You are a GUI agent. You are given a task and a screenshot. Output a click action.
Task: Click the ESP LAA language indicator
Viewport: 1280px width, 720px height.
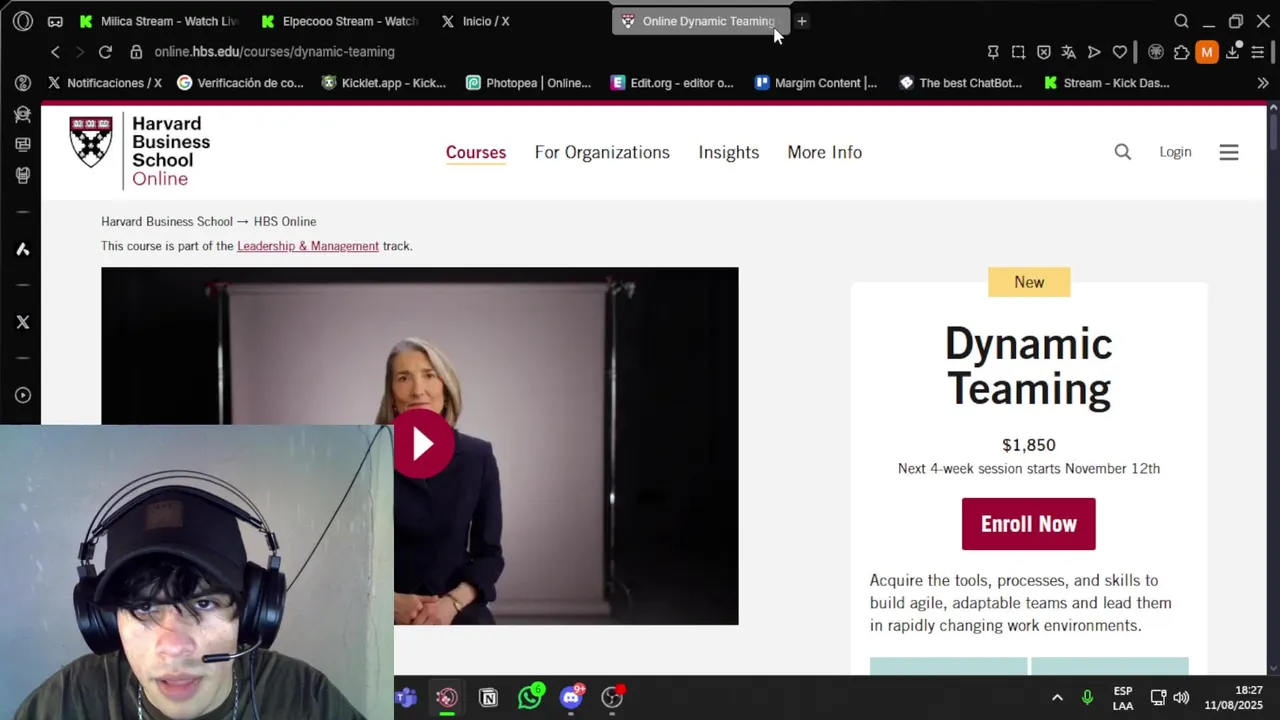pos(1123,698)
